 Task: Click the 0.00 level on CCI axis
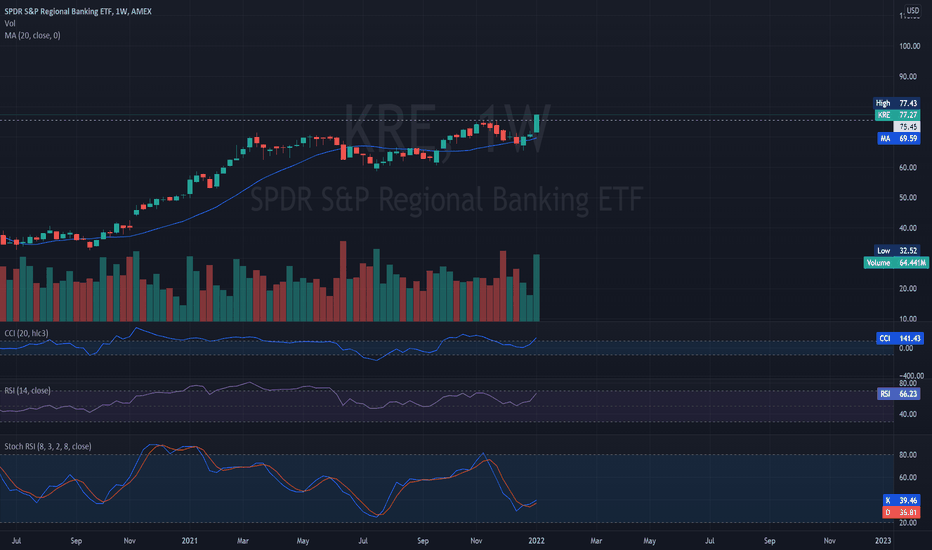(x=906, y=348)
